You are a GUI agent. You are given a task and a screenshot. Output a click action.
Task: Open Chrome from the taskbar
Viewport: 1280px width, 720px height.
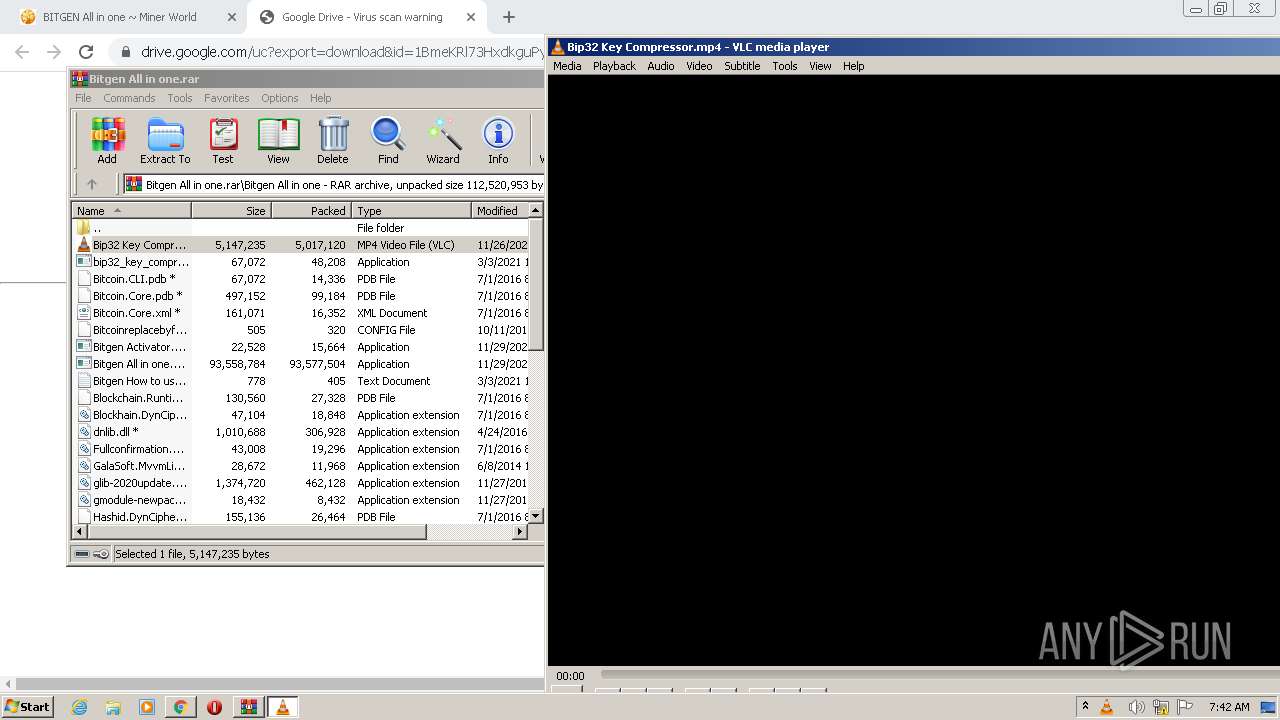(x=180, y=707)
